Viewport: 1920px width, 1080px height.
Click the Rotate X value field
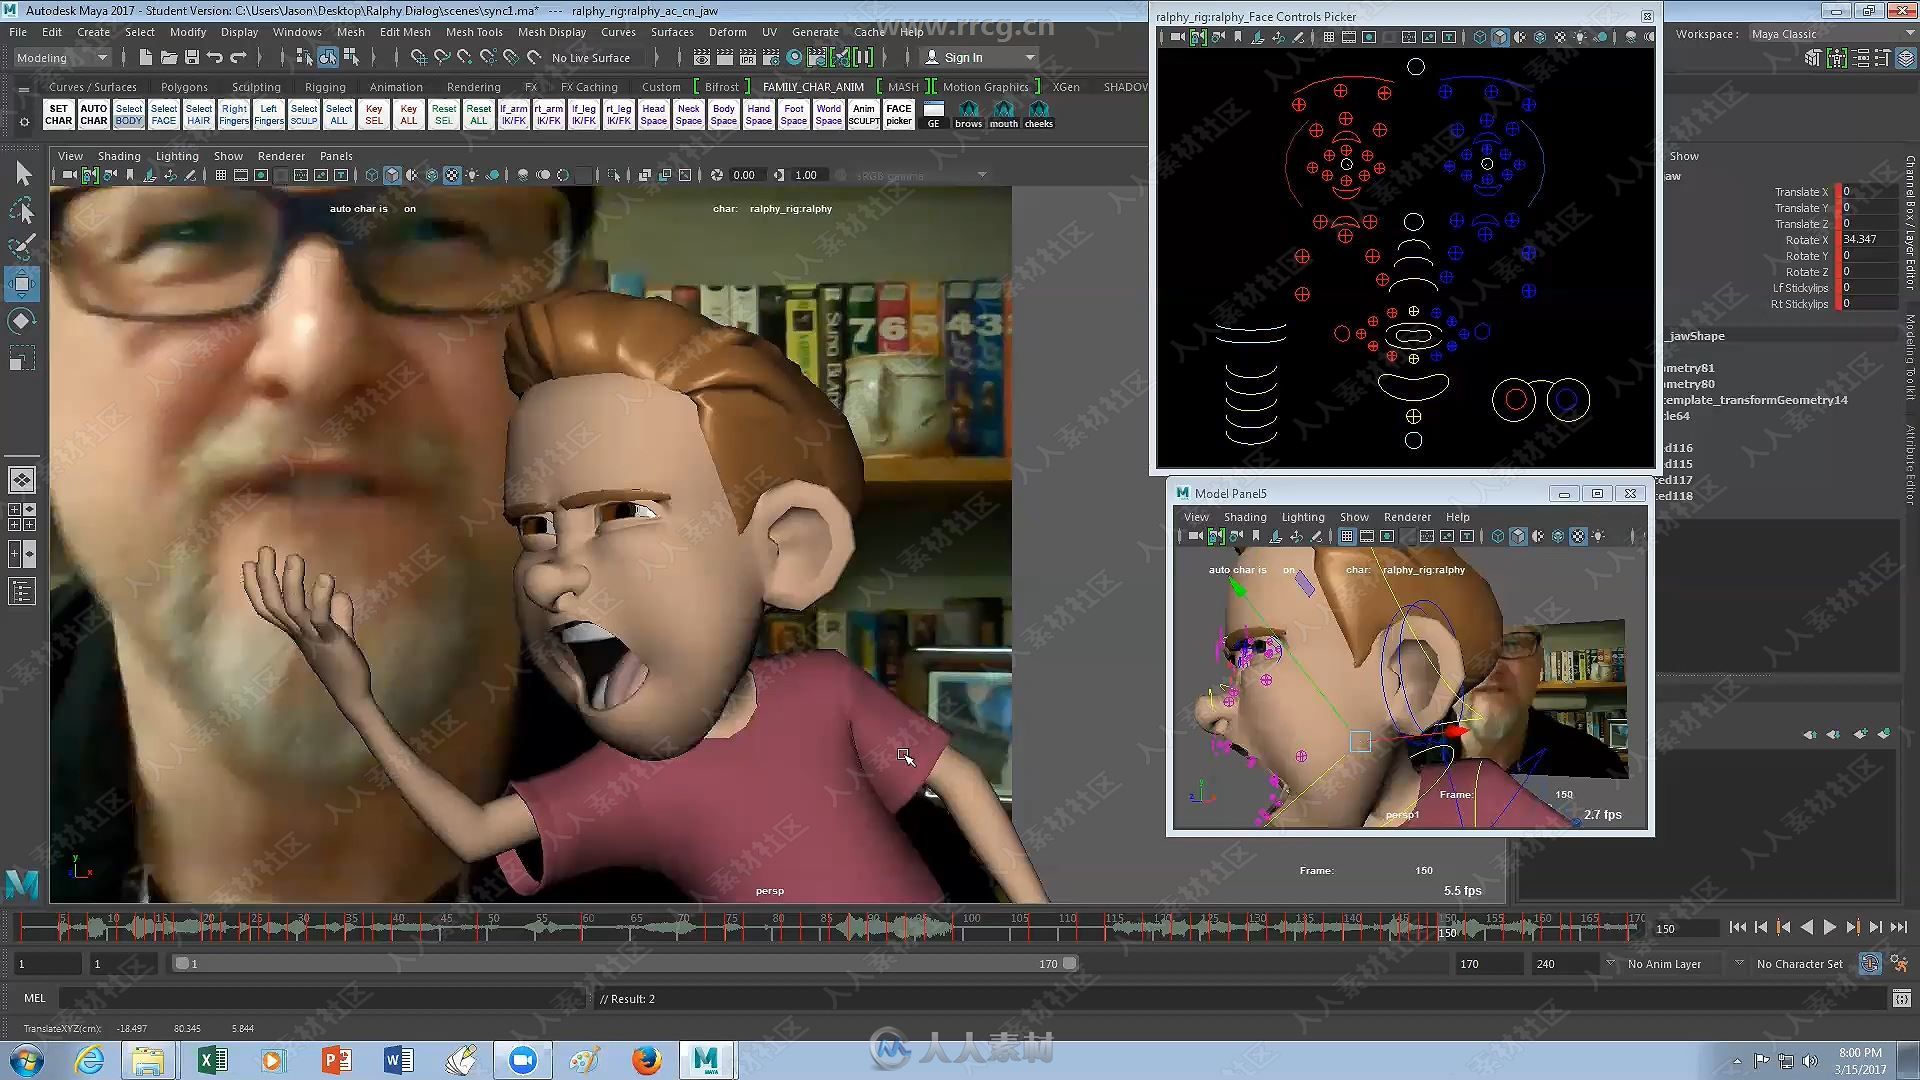click(x=1868, y=240)
